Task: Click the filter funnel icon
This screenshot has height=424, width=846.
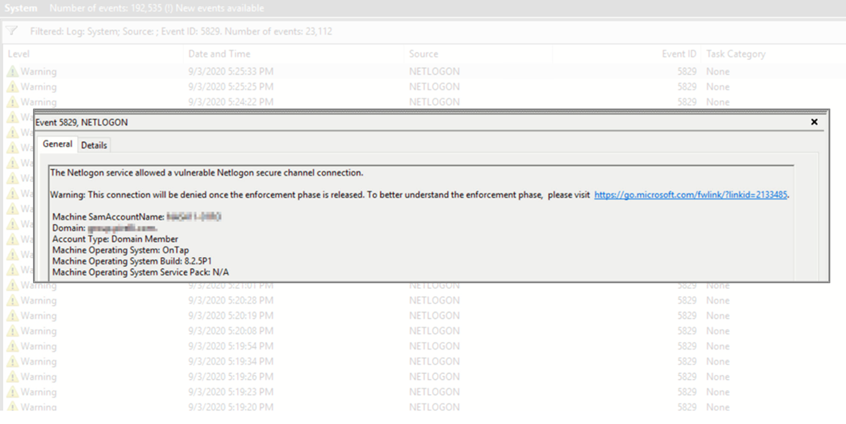Action: tap(13, 31)
